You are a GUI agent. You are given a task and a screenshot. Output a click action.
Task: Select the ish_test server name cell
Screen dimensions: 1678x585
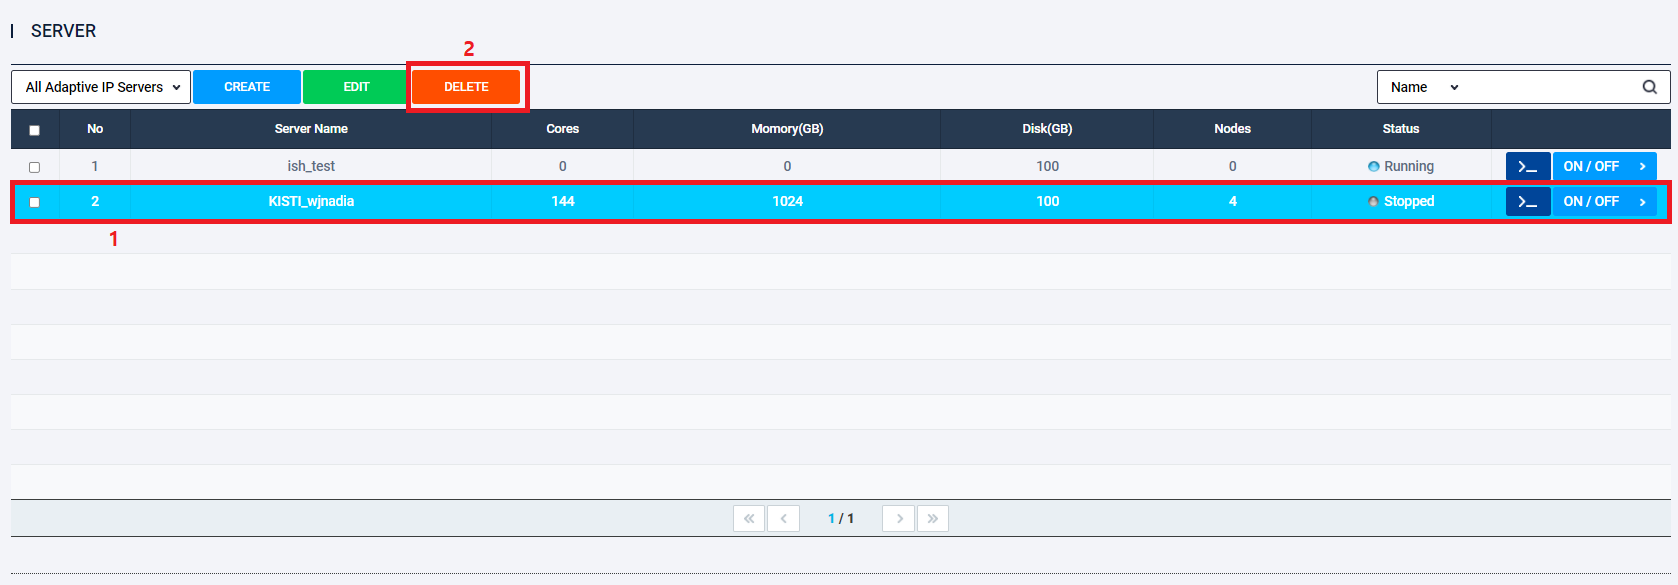coord(311,166)
